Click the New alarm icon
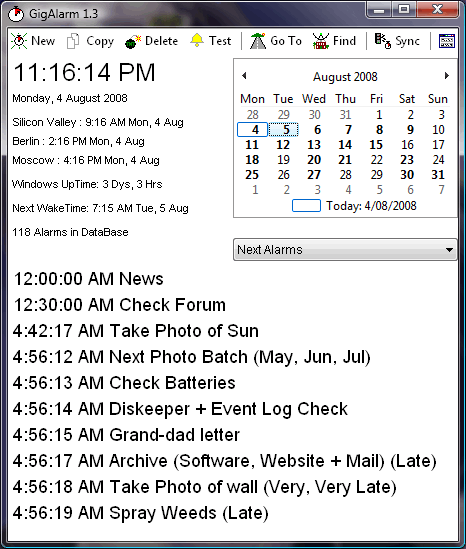466x549 pixels. click(19, 41)
